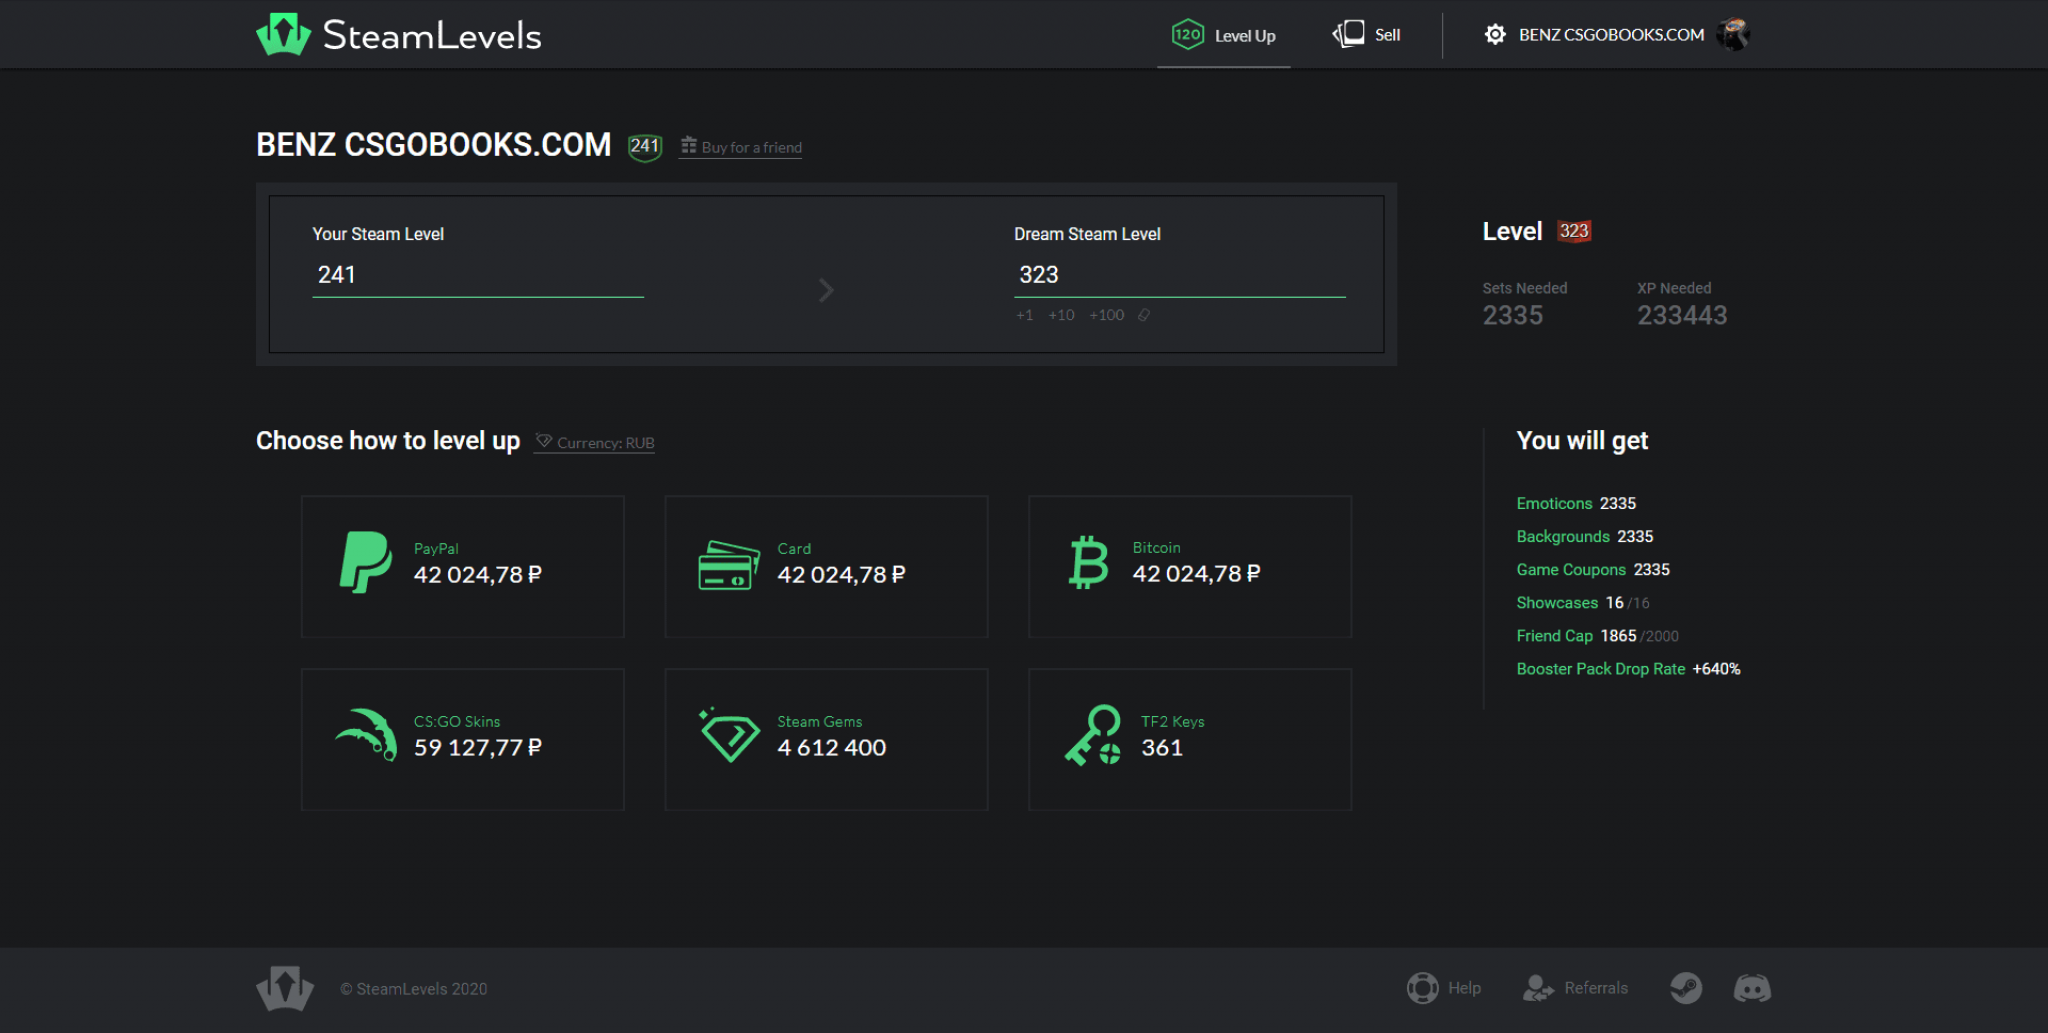Select the Bitcoin payment option
Viewport: 2048px width, 1033px height.
point(1190,566)
